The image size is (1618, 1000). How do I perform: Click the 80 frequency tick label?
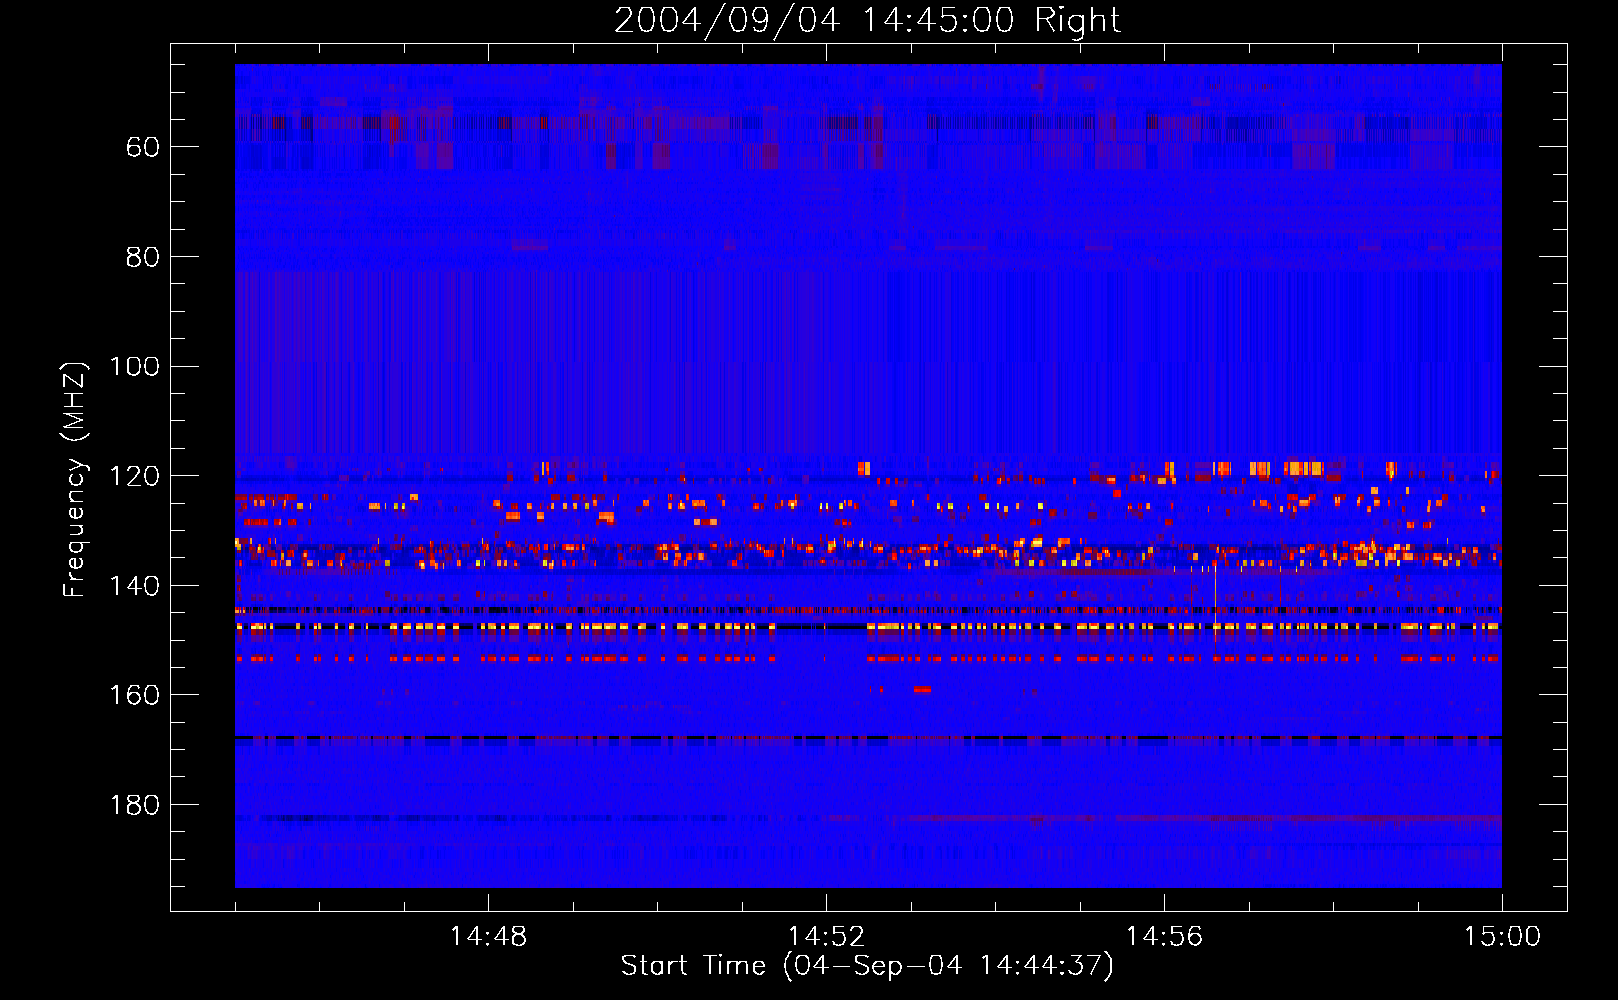coord(143,257)
